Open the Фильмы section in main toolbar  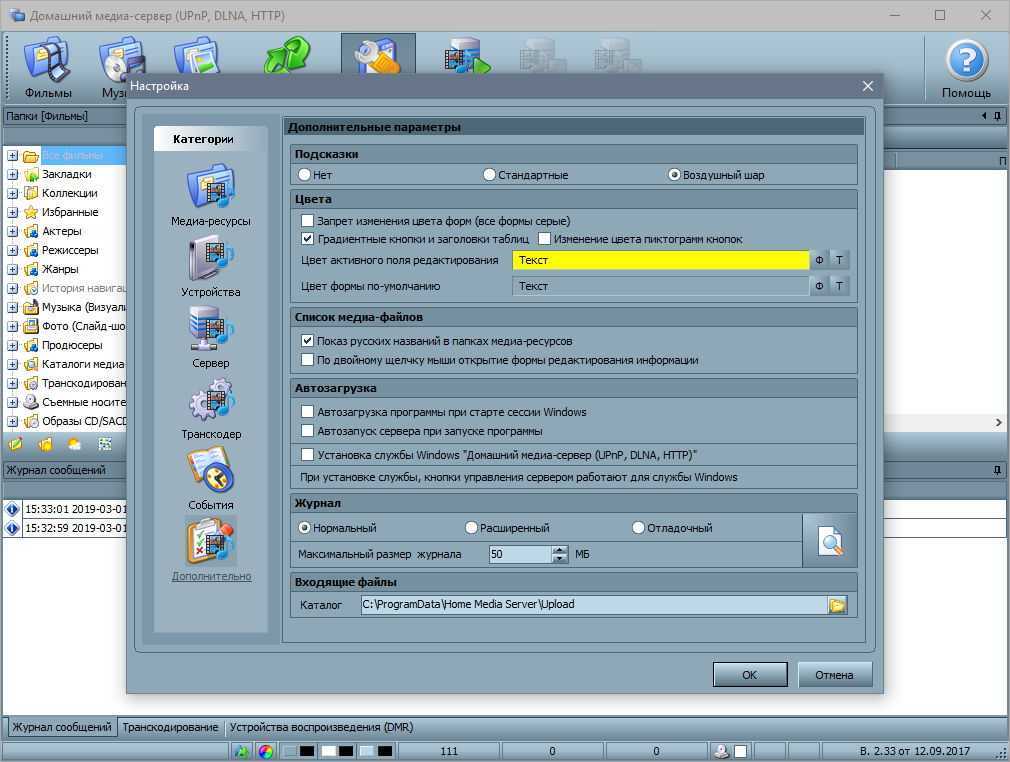pos(48,68)
